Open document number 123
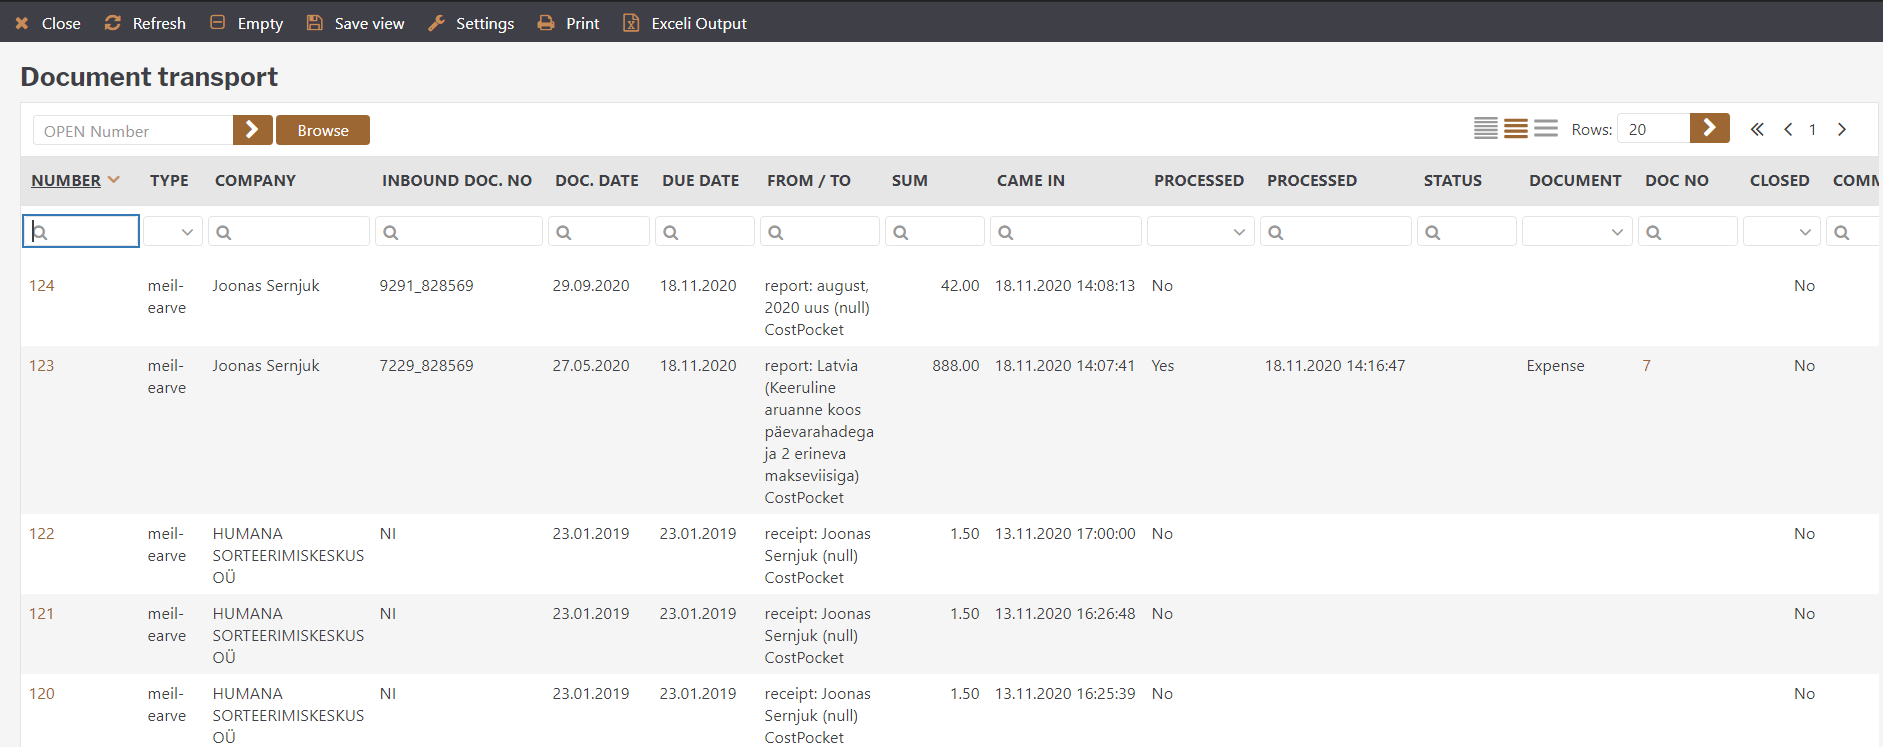 (x=42, y=366)
